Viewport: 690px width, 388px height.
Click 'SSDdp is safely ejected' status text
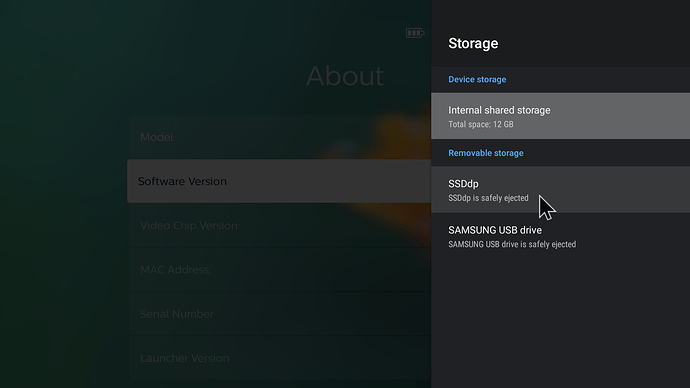point(488,198)
